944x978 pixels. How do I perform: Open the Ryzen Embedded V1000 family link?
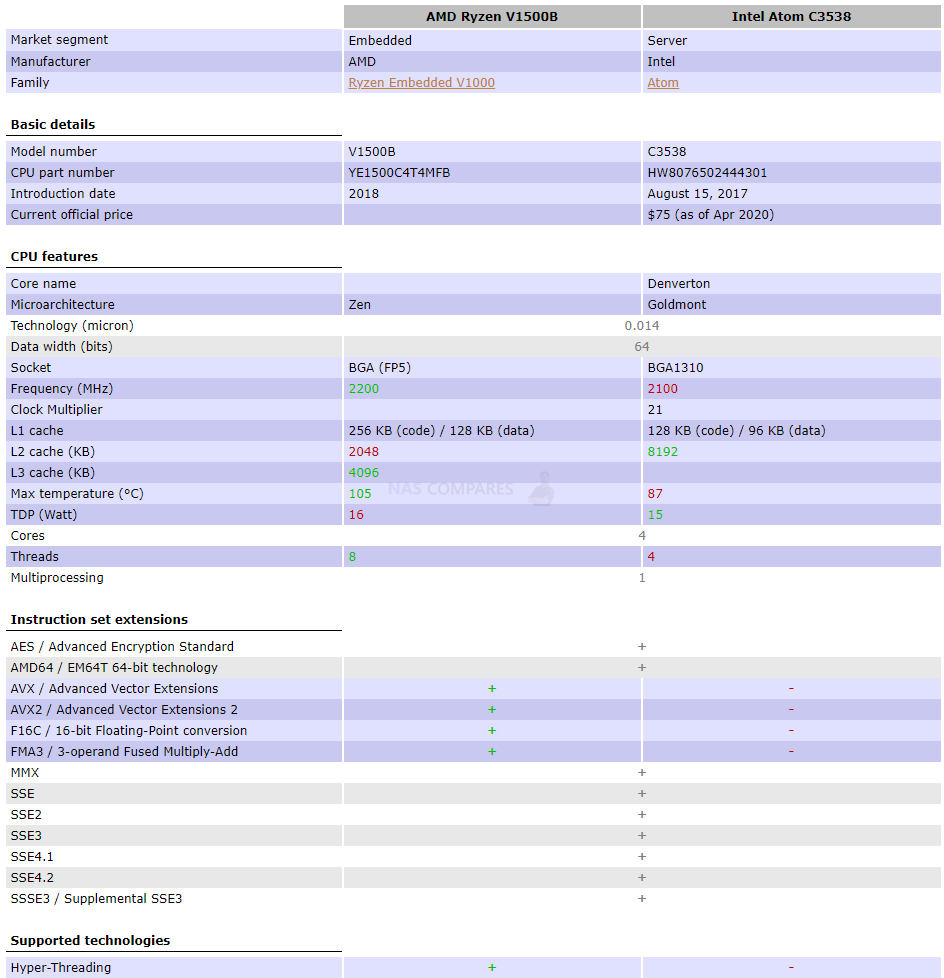421,82
